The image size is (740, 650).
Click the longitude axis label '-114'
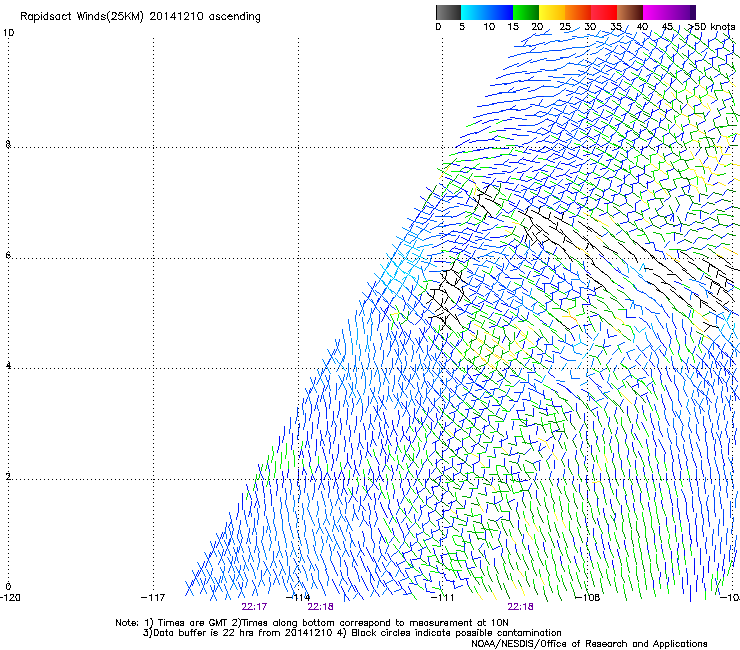298,598
